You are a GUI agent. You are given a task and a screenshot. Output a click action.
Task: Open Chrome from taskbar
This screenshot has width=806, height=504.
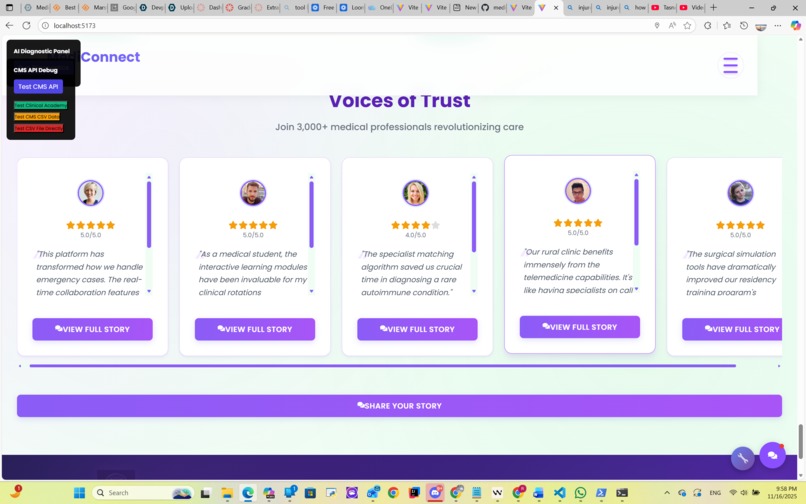tap(393, 493)
